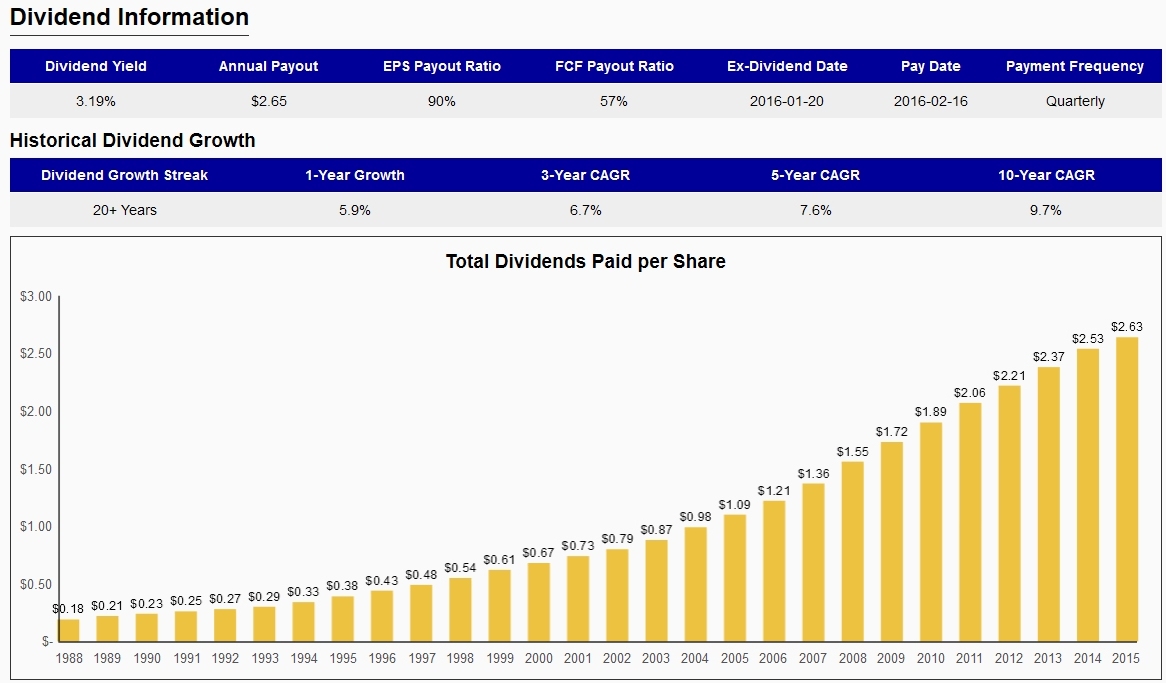This screenshot has width=1166, height=683.
Task: Click the $1.21 data label above 2006
Action: (774, 491)
